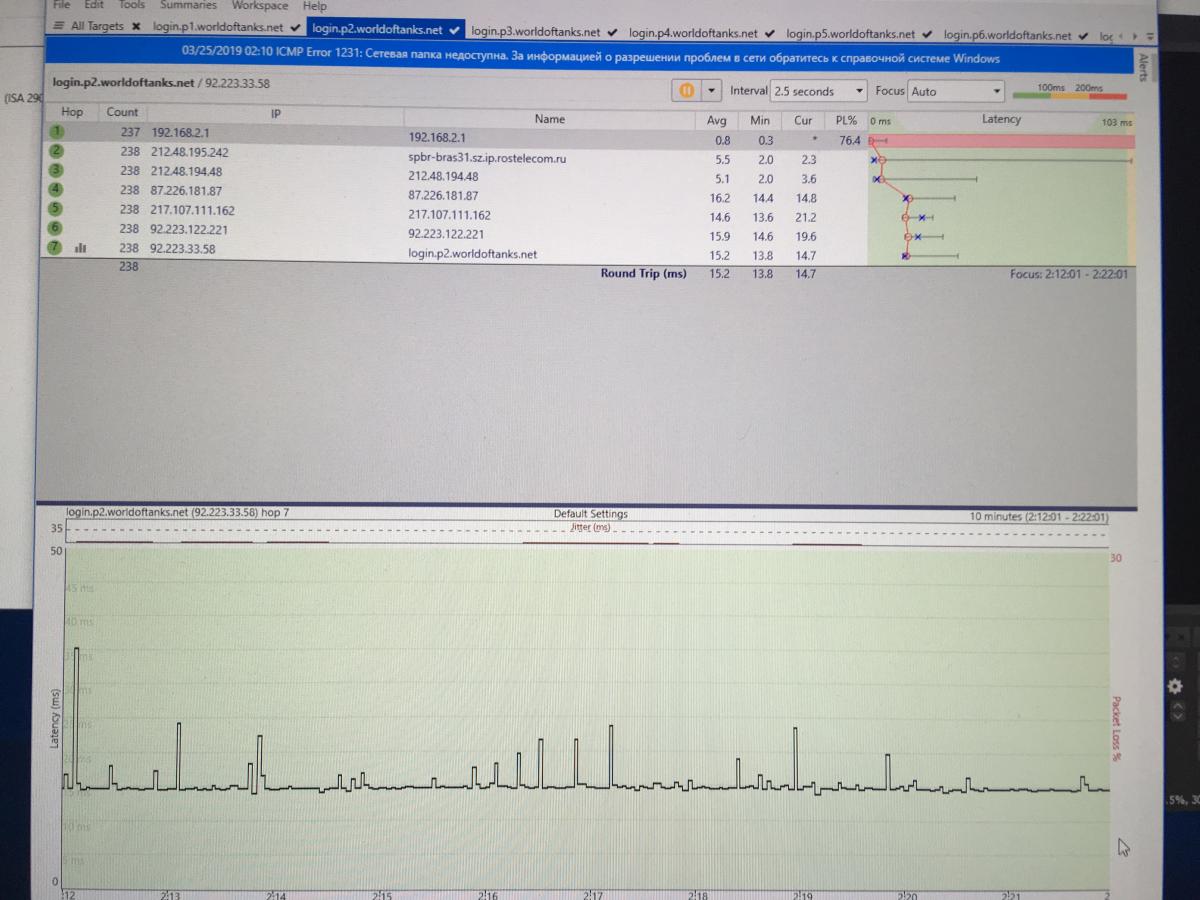Select IP cell 217.107.111.162
Viewport: 1200px width, 900px height.
(192, 210)
